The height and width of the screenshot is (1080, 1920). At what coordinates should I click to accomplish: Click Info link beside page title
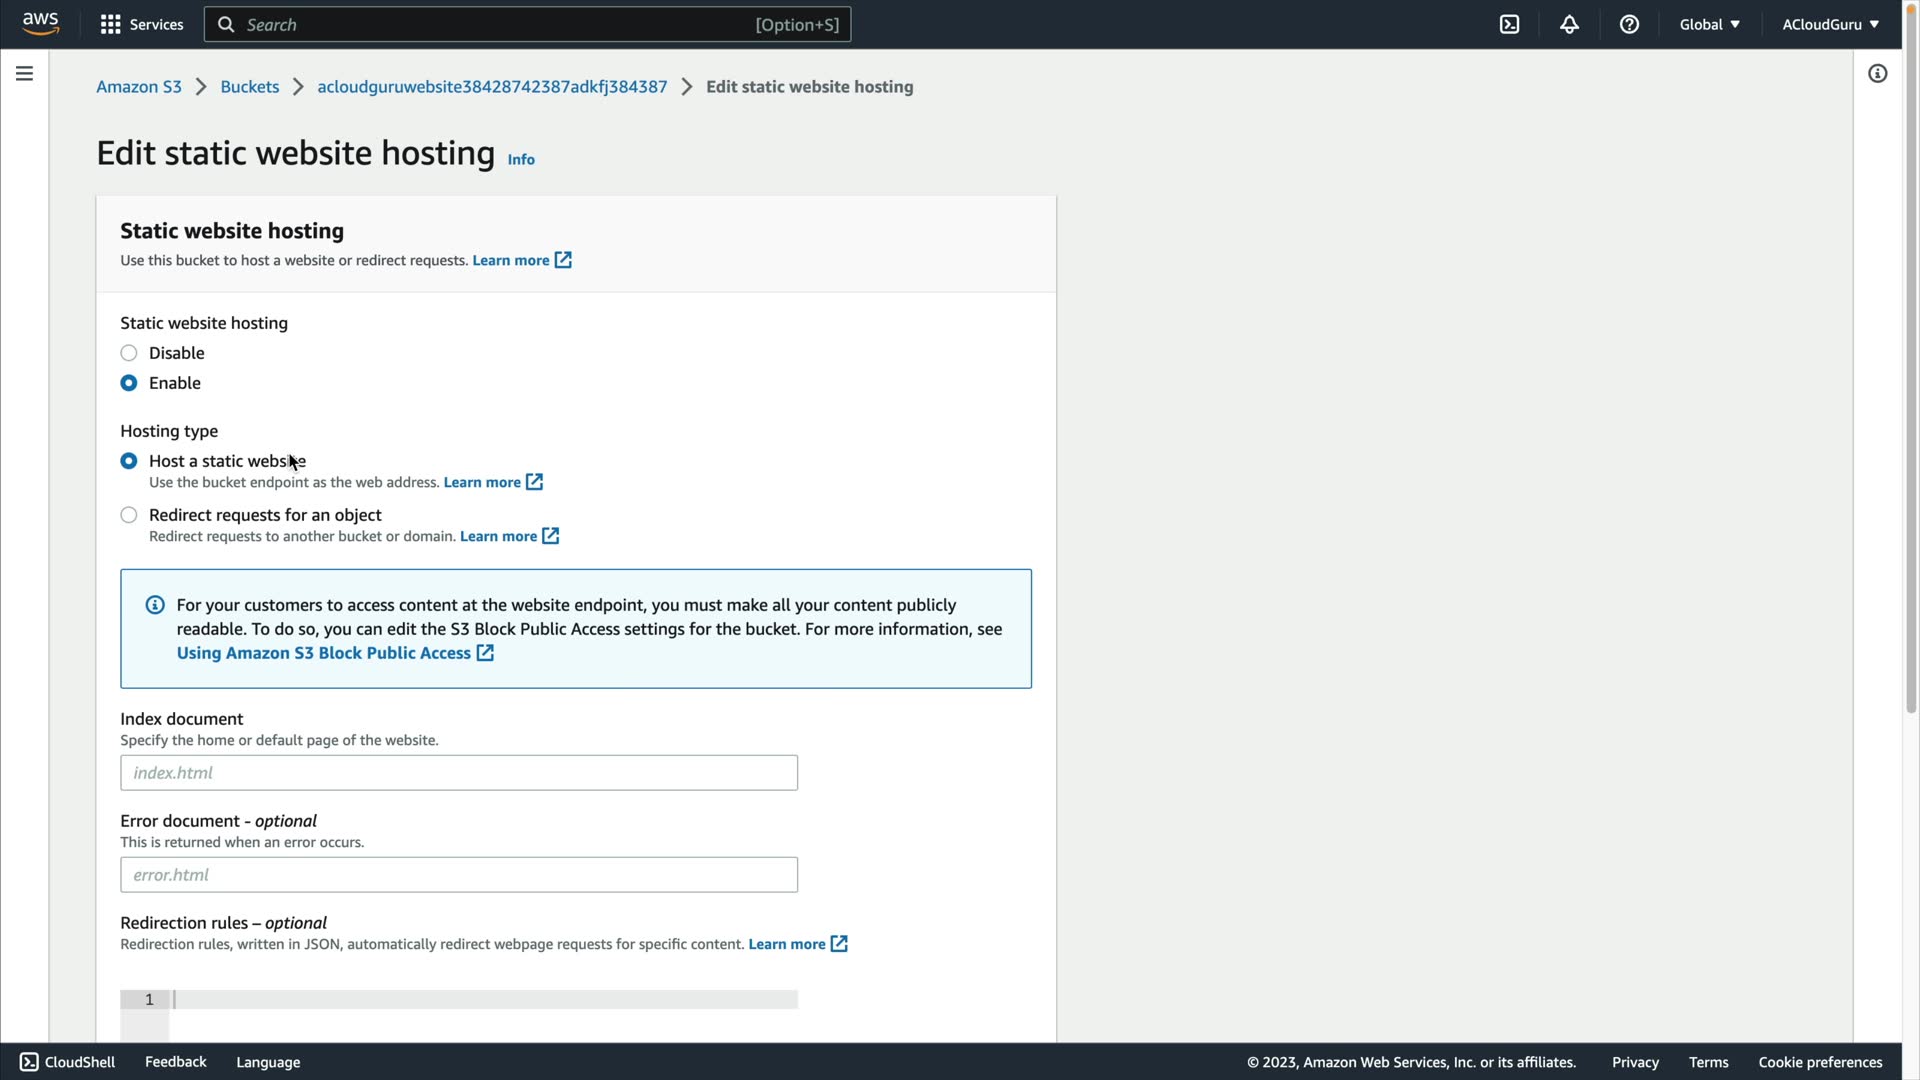pyautogui.click(x=521, y=159)
